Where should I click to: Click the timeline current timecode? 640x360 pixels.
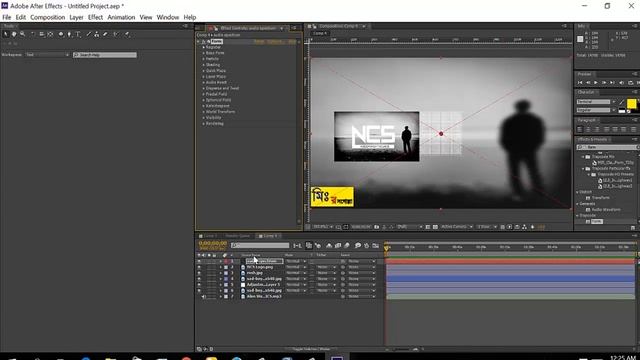213,244
